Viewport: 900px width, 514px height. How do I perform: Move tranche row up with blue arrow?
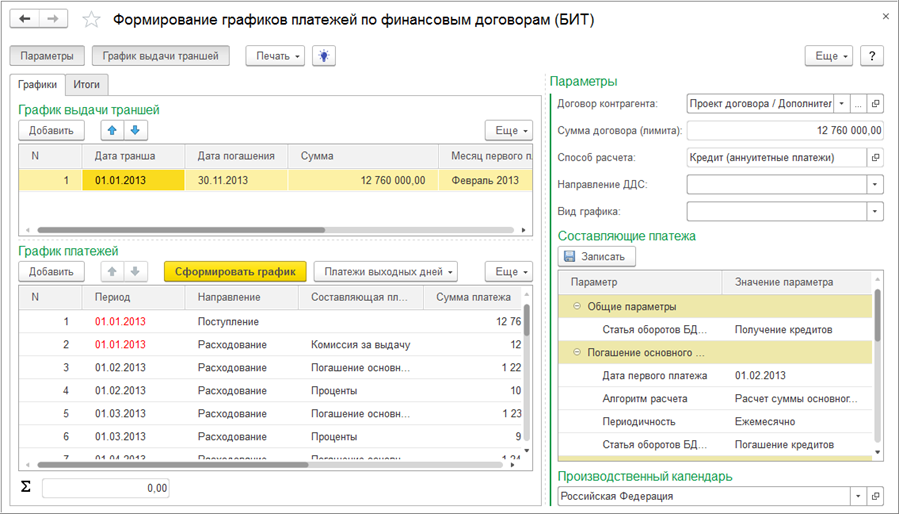point(116,130)
